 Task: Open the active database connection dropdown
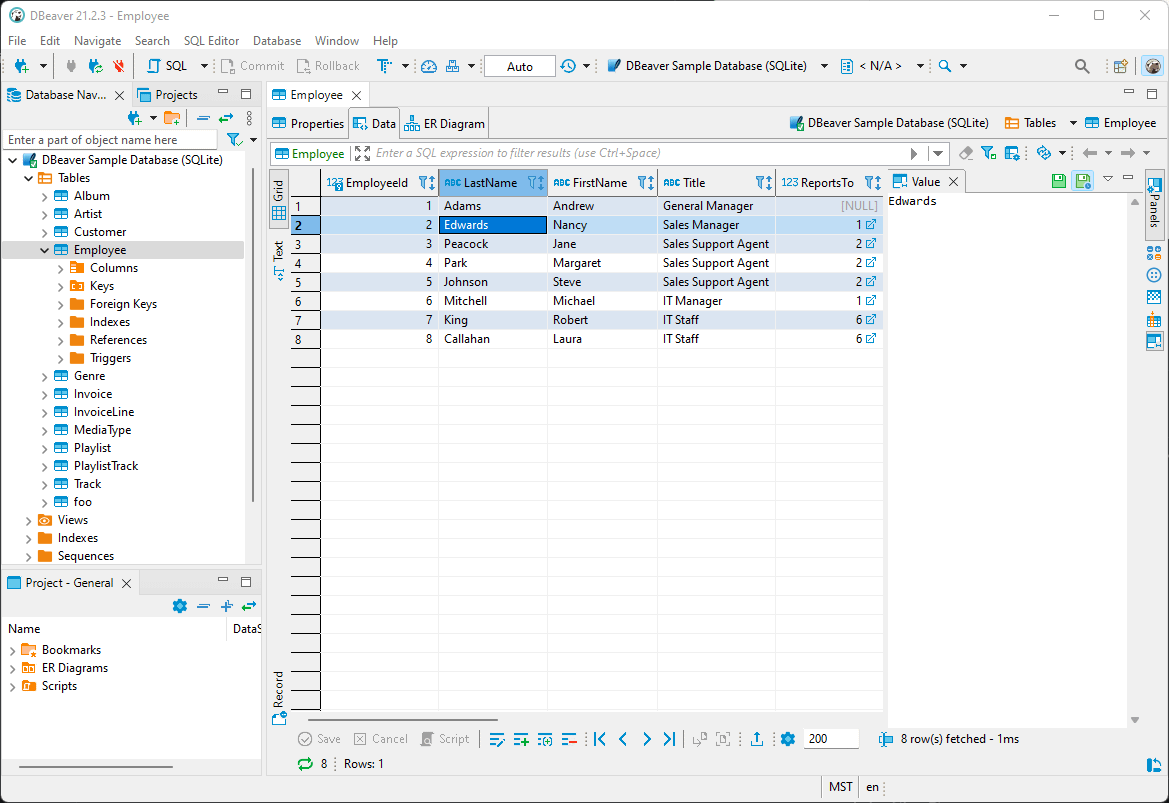pos(824,66)
